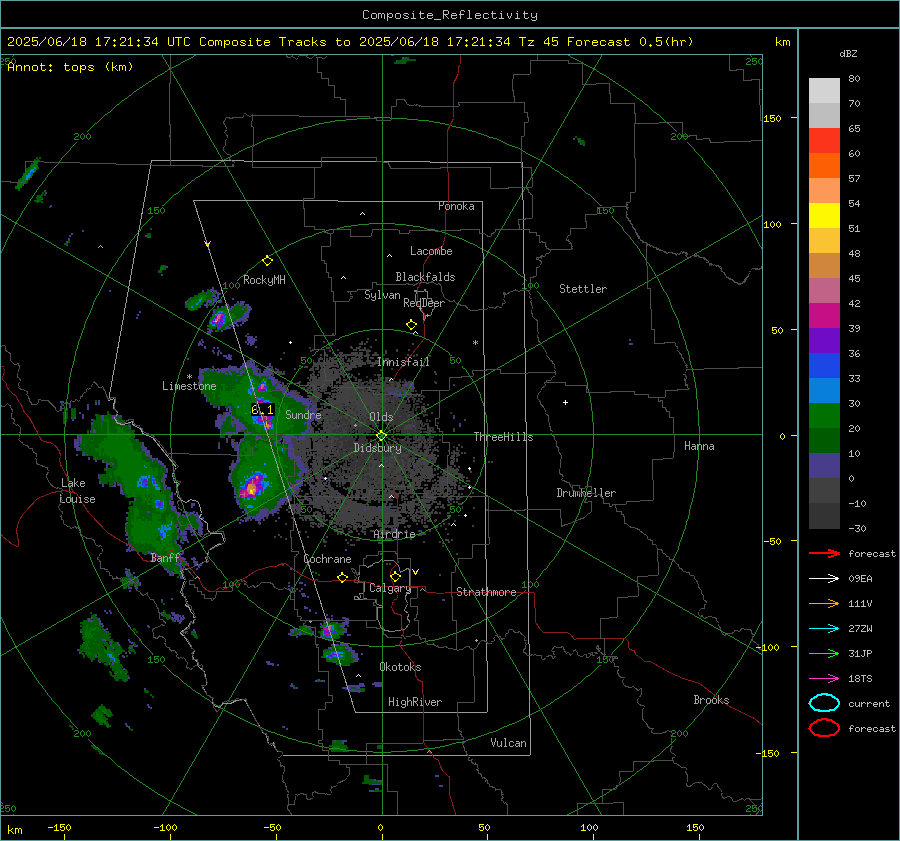Click the Ponoka city label
The width and height of the screenshot is (900, 841).
[456, 206]
